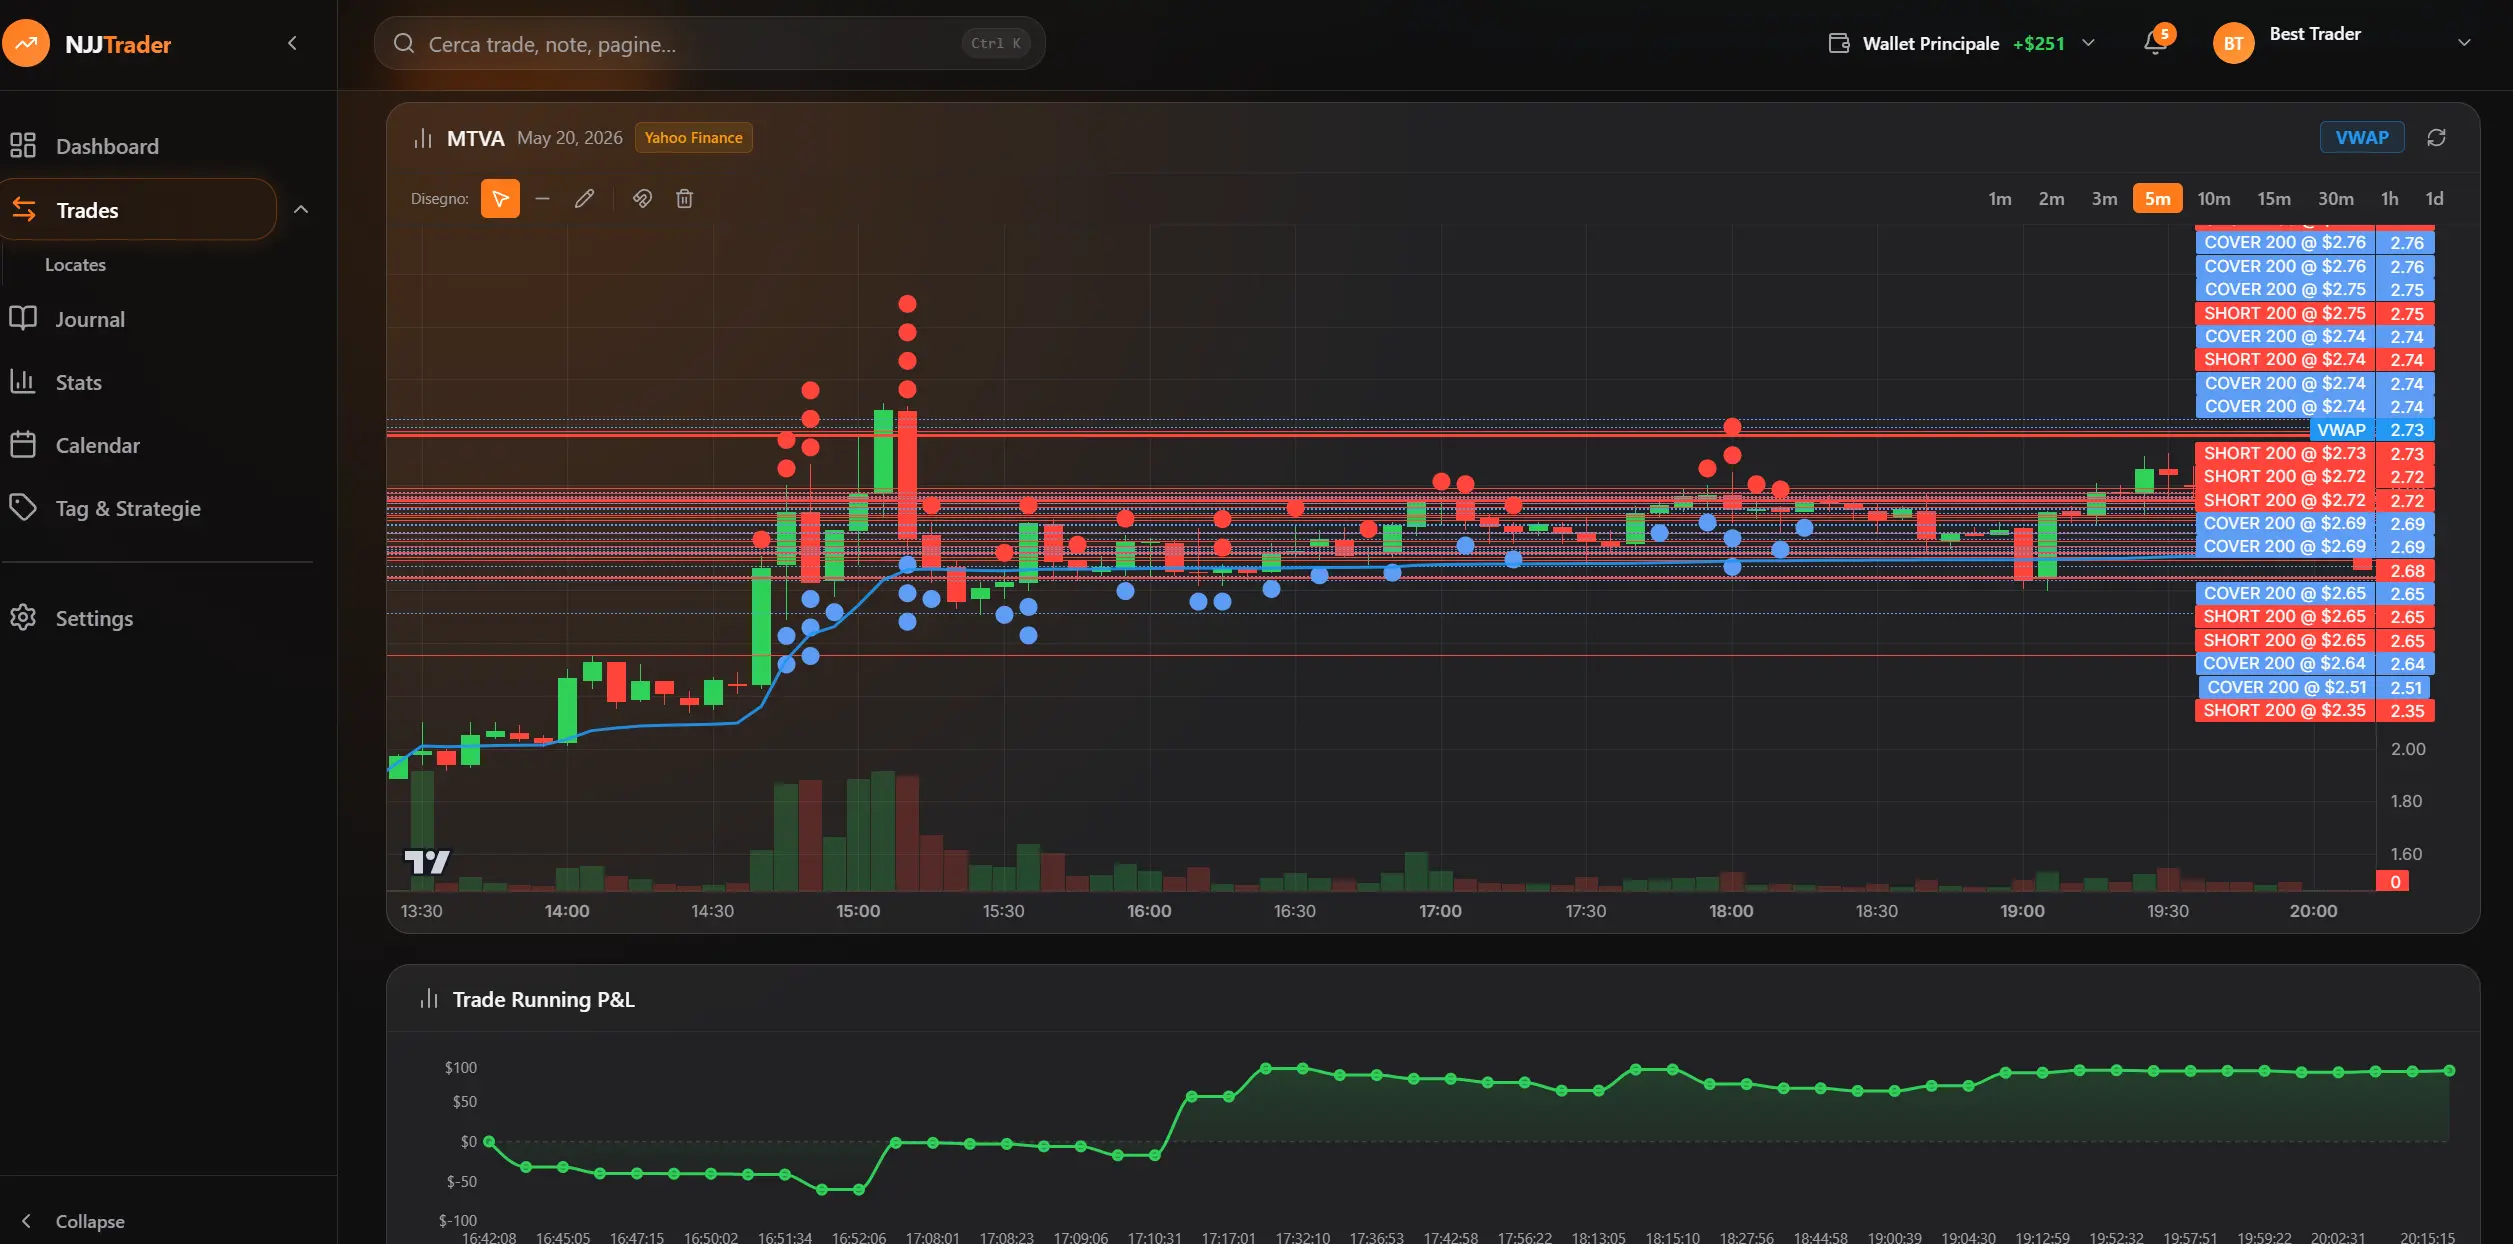Click the Trade Running P&L heading
The image size is (2513, 1244).
pyautogui.click(x=543, y=1000)
